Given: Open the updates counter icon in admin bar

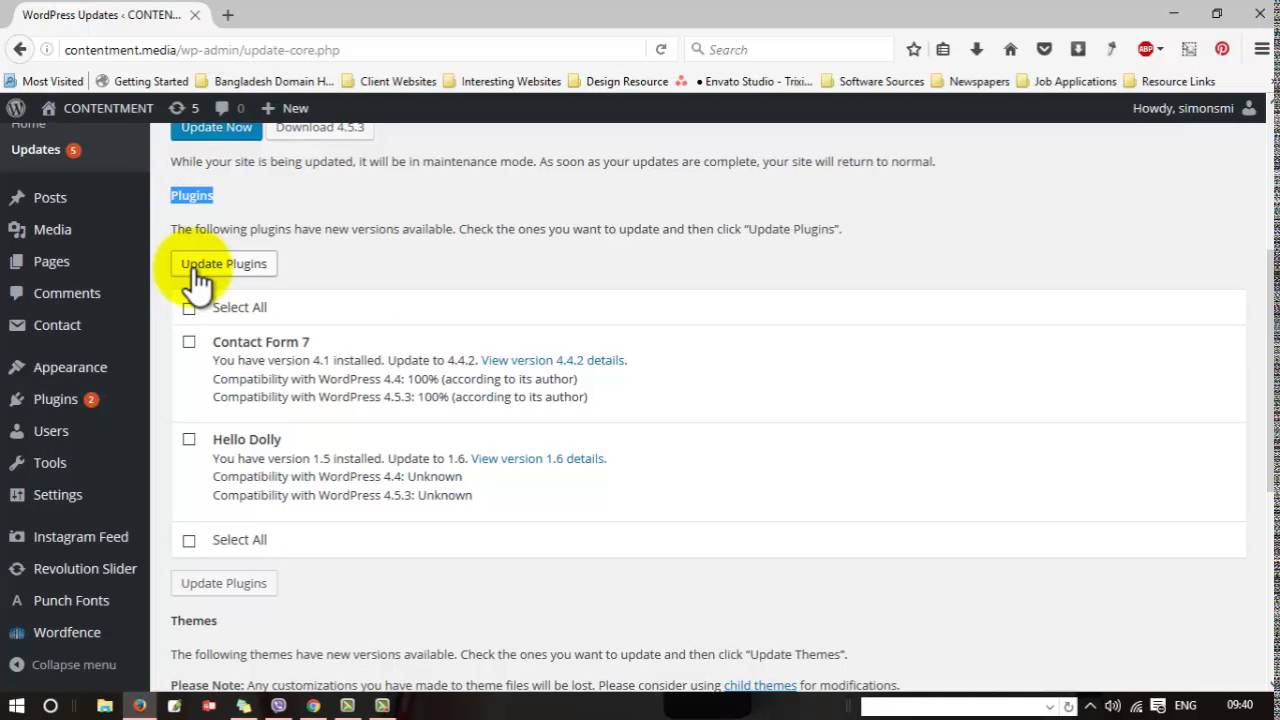Looking at the screenshot, I should pyautogui.click(x=177, y=108).
